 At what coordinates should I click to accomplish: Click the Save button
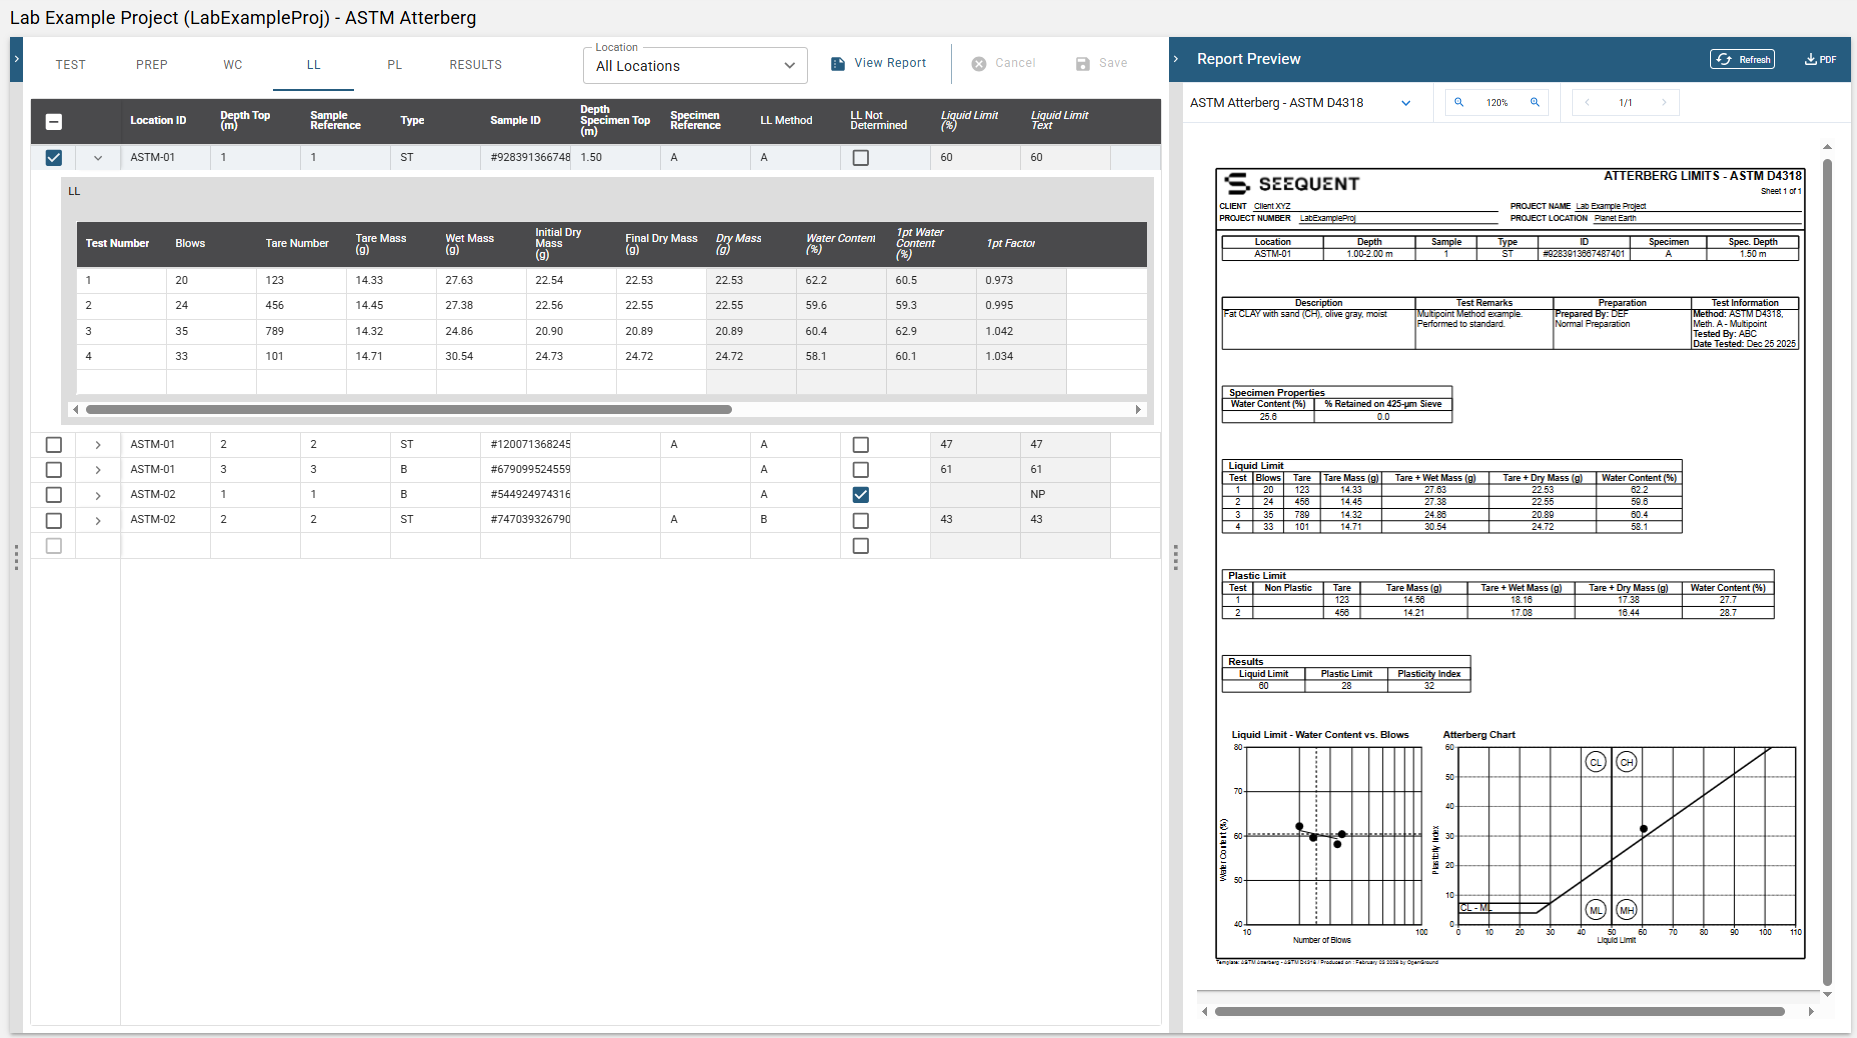[x=1101, y=63]
